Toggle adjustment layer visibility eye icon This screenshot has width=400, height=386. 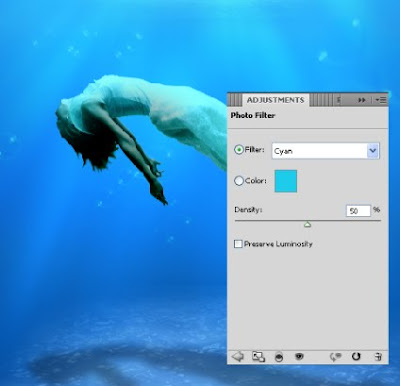(299, 357)
